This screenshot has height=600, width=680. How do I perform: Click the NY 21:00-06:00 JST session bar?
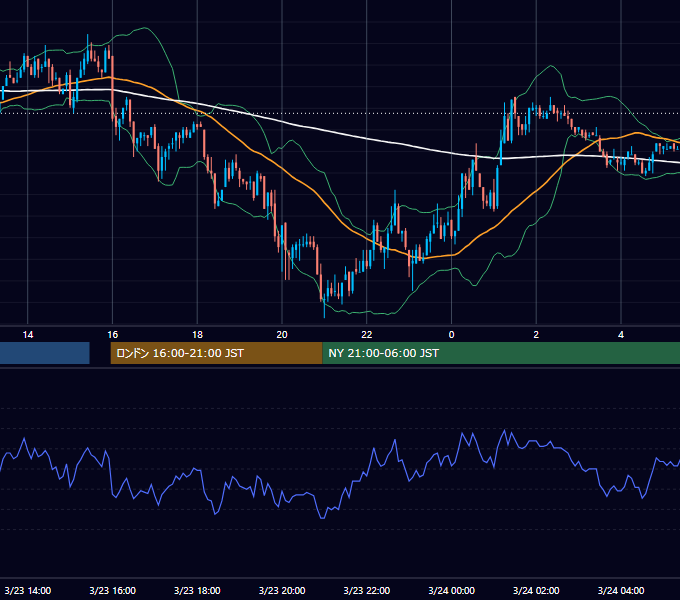click(x=501, y=353)
